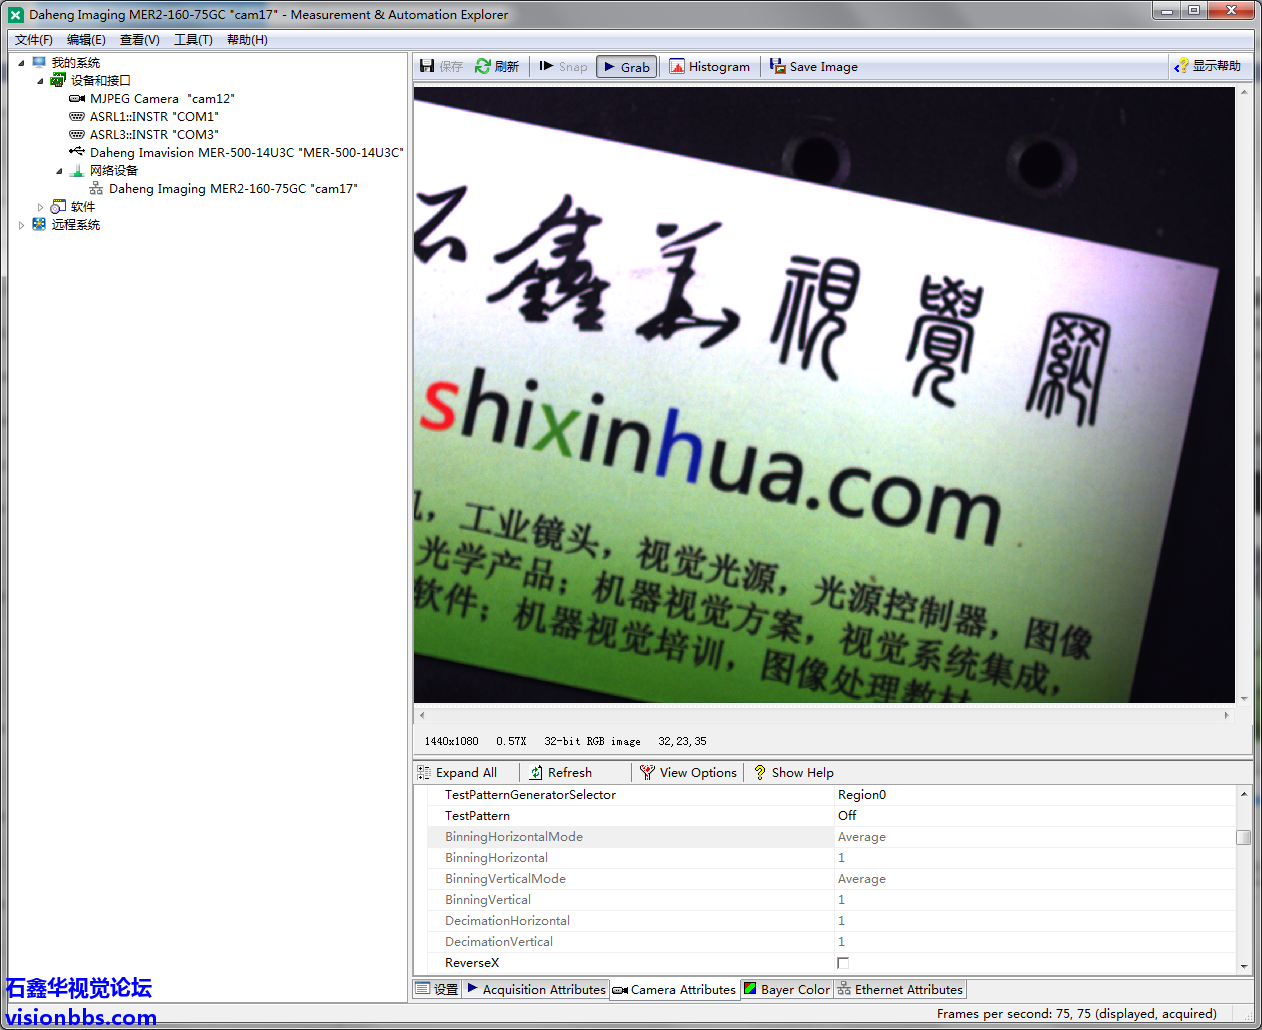Switch to the Camera Attributes tab

tap(675, 989)
